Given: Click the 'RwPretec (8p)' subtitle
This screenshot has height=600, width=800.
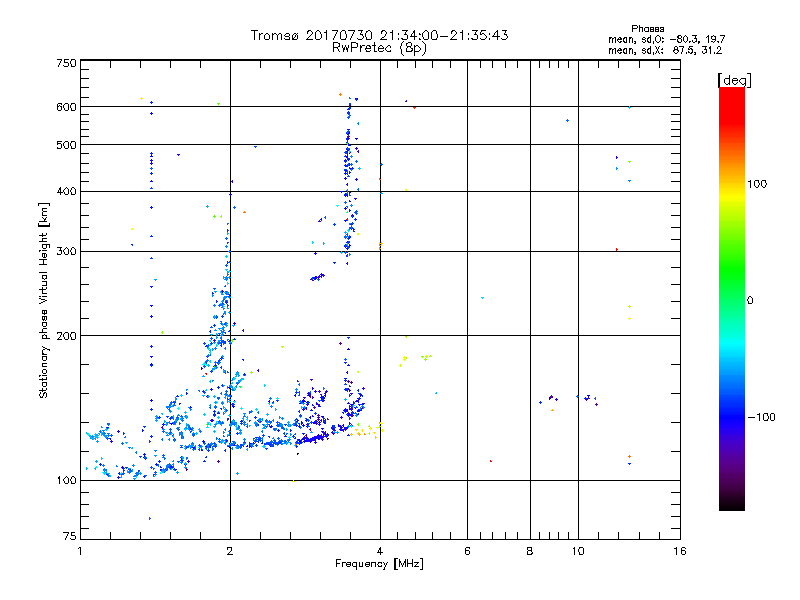Looking at the screenshot, I should click(379, 48).
